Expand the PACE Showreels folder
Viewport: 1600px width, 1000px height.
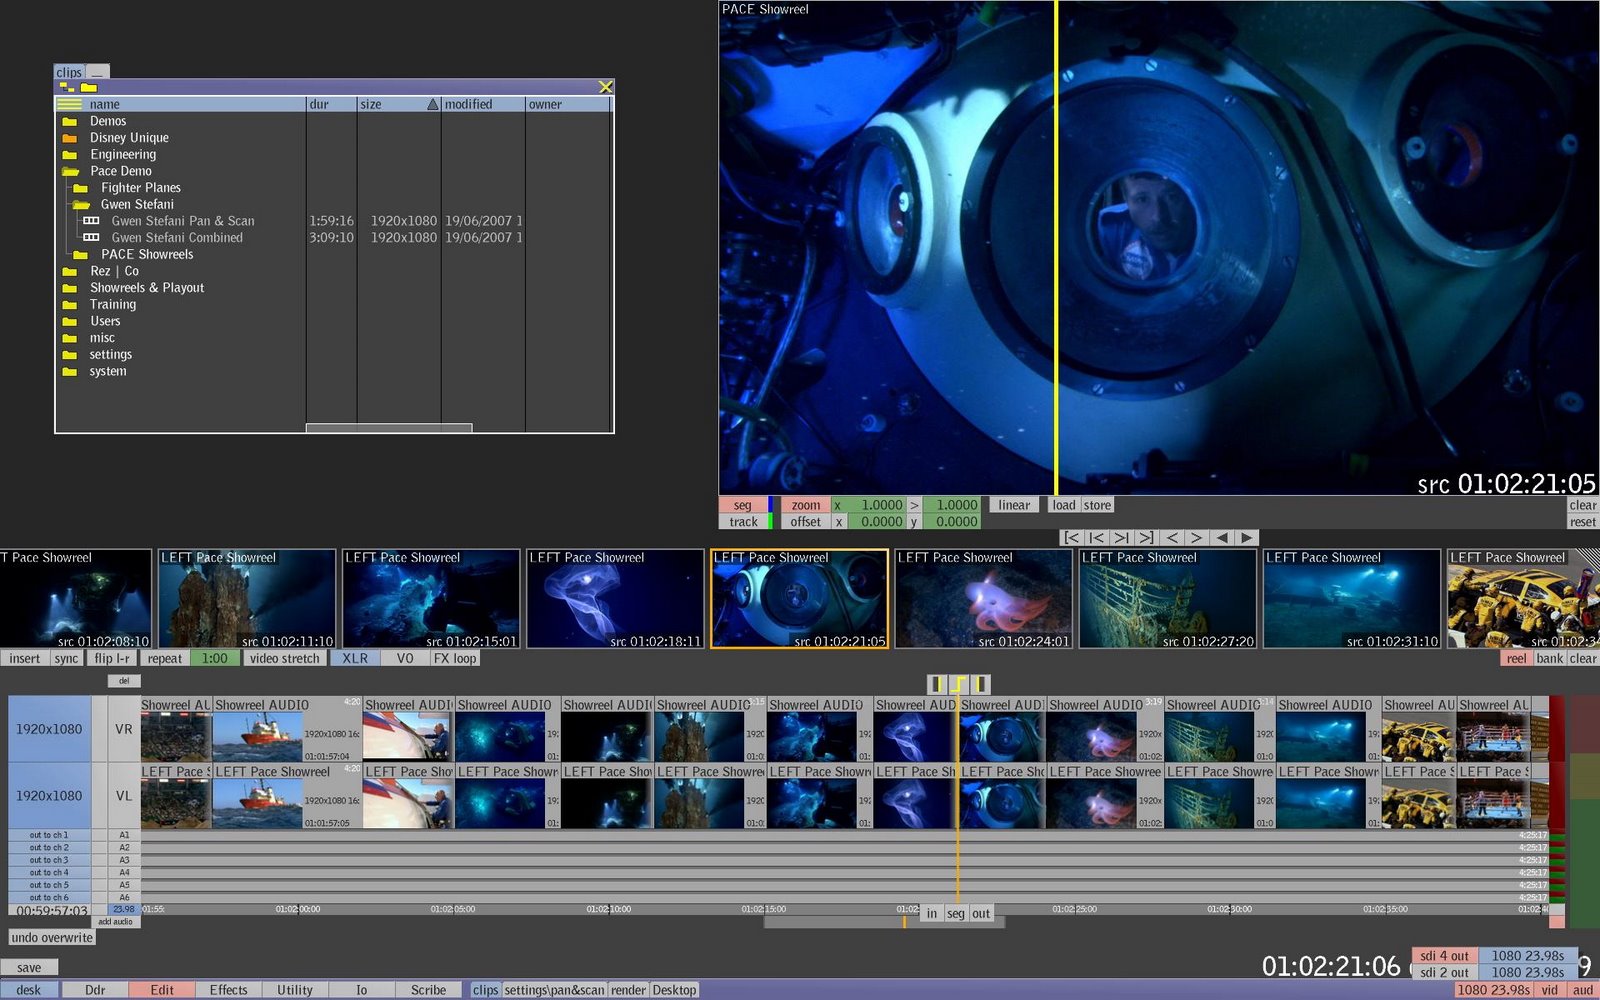[x=81, y=255]
